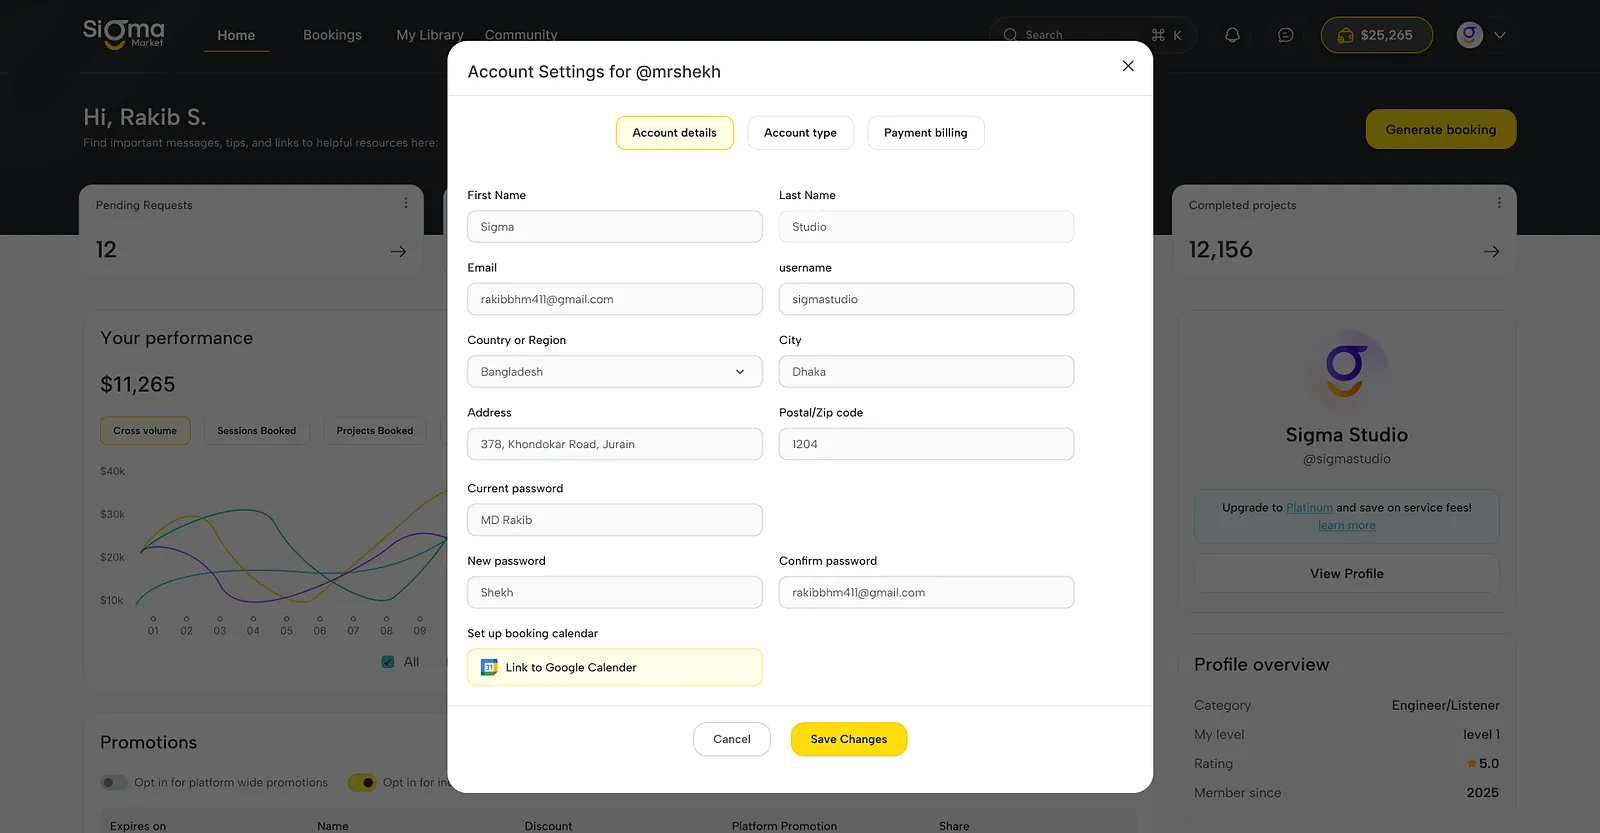Focus the Postal/Zip code field
1600x833 pixels.
[x=927, y=444]
